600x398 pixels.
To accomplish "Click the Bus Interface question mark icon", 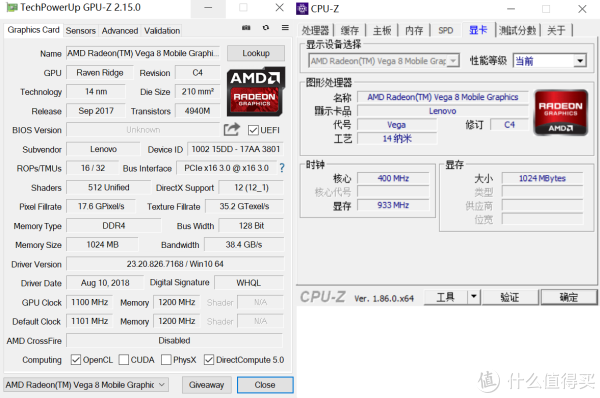I will 282,168.
